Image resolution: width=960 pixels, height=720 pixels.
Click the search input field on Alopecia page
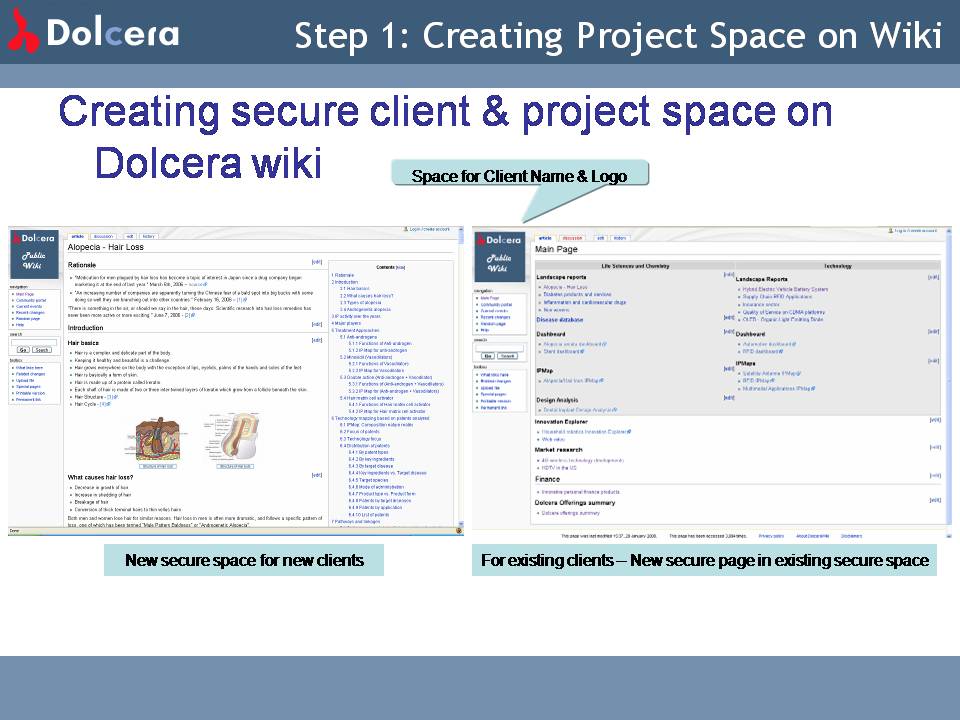tap(33, 342)
